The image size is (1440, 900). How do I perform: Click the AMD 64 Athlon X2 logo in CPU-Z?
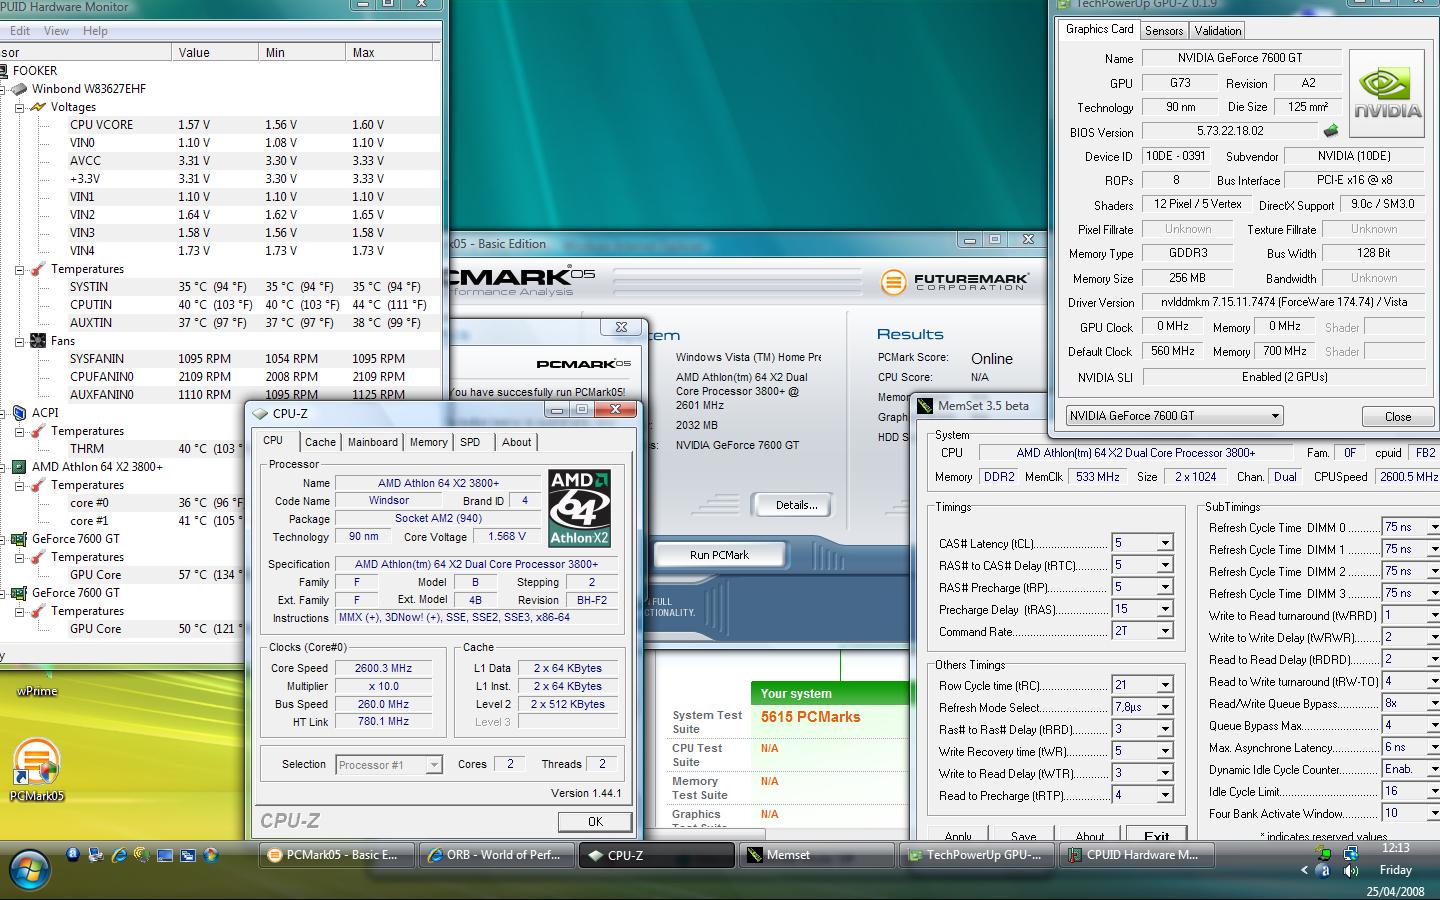point(579,508)
